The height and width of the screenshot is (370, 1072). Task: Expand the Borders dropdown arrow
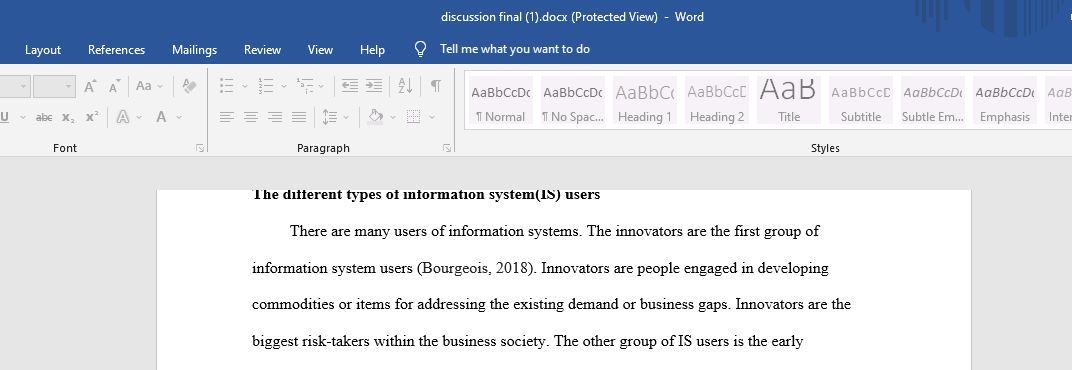(431, 117)
